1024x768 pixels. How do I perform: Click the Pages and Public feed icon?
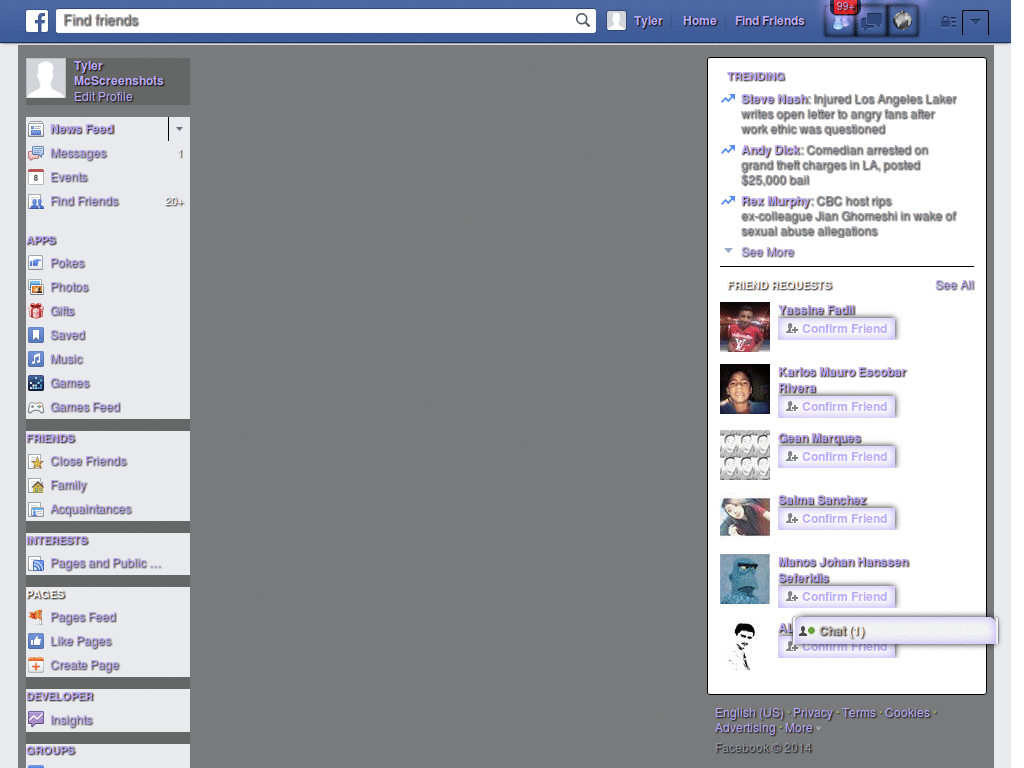(36, 564)
